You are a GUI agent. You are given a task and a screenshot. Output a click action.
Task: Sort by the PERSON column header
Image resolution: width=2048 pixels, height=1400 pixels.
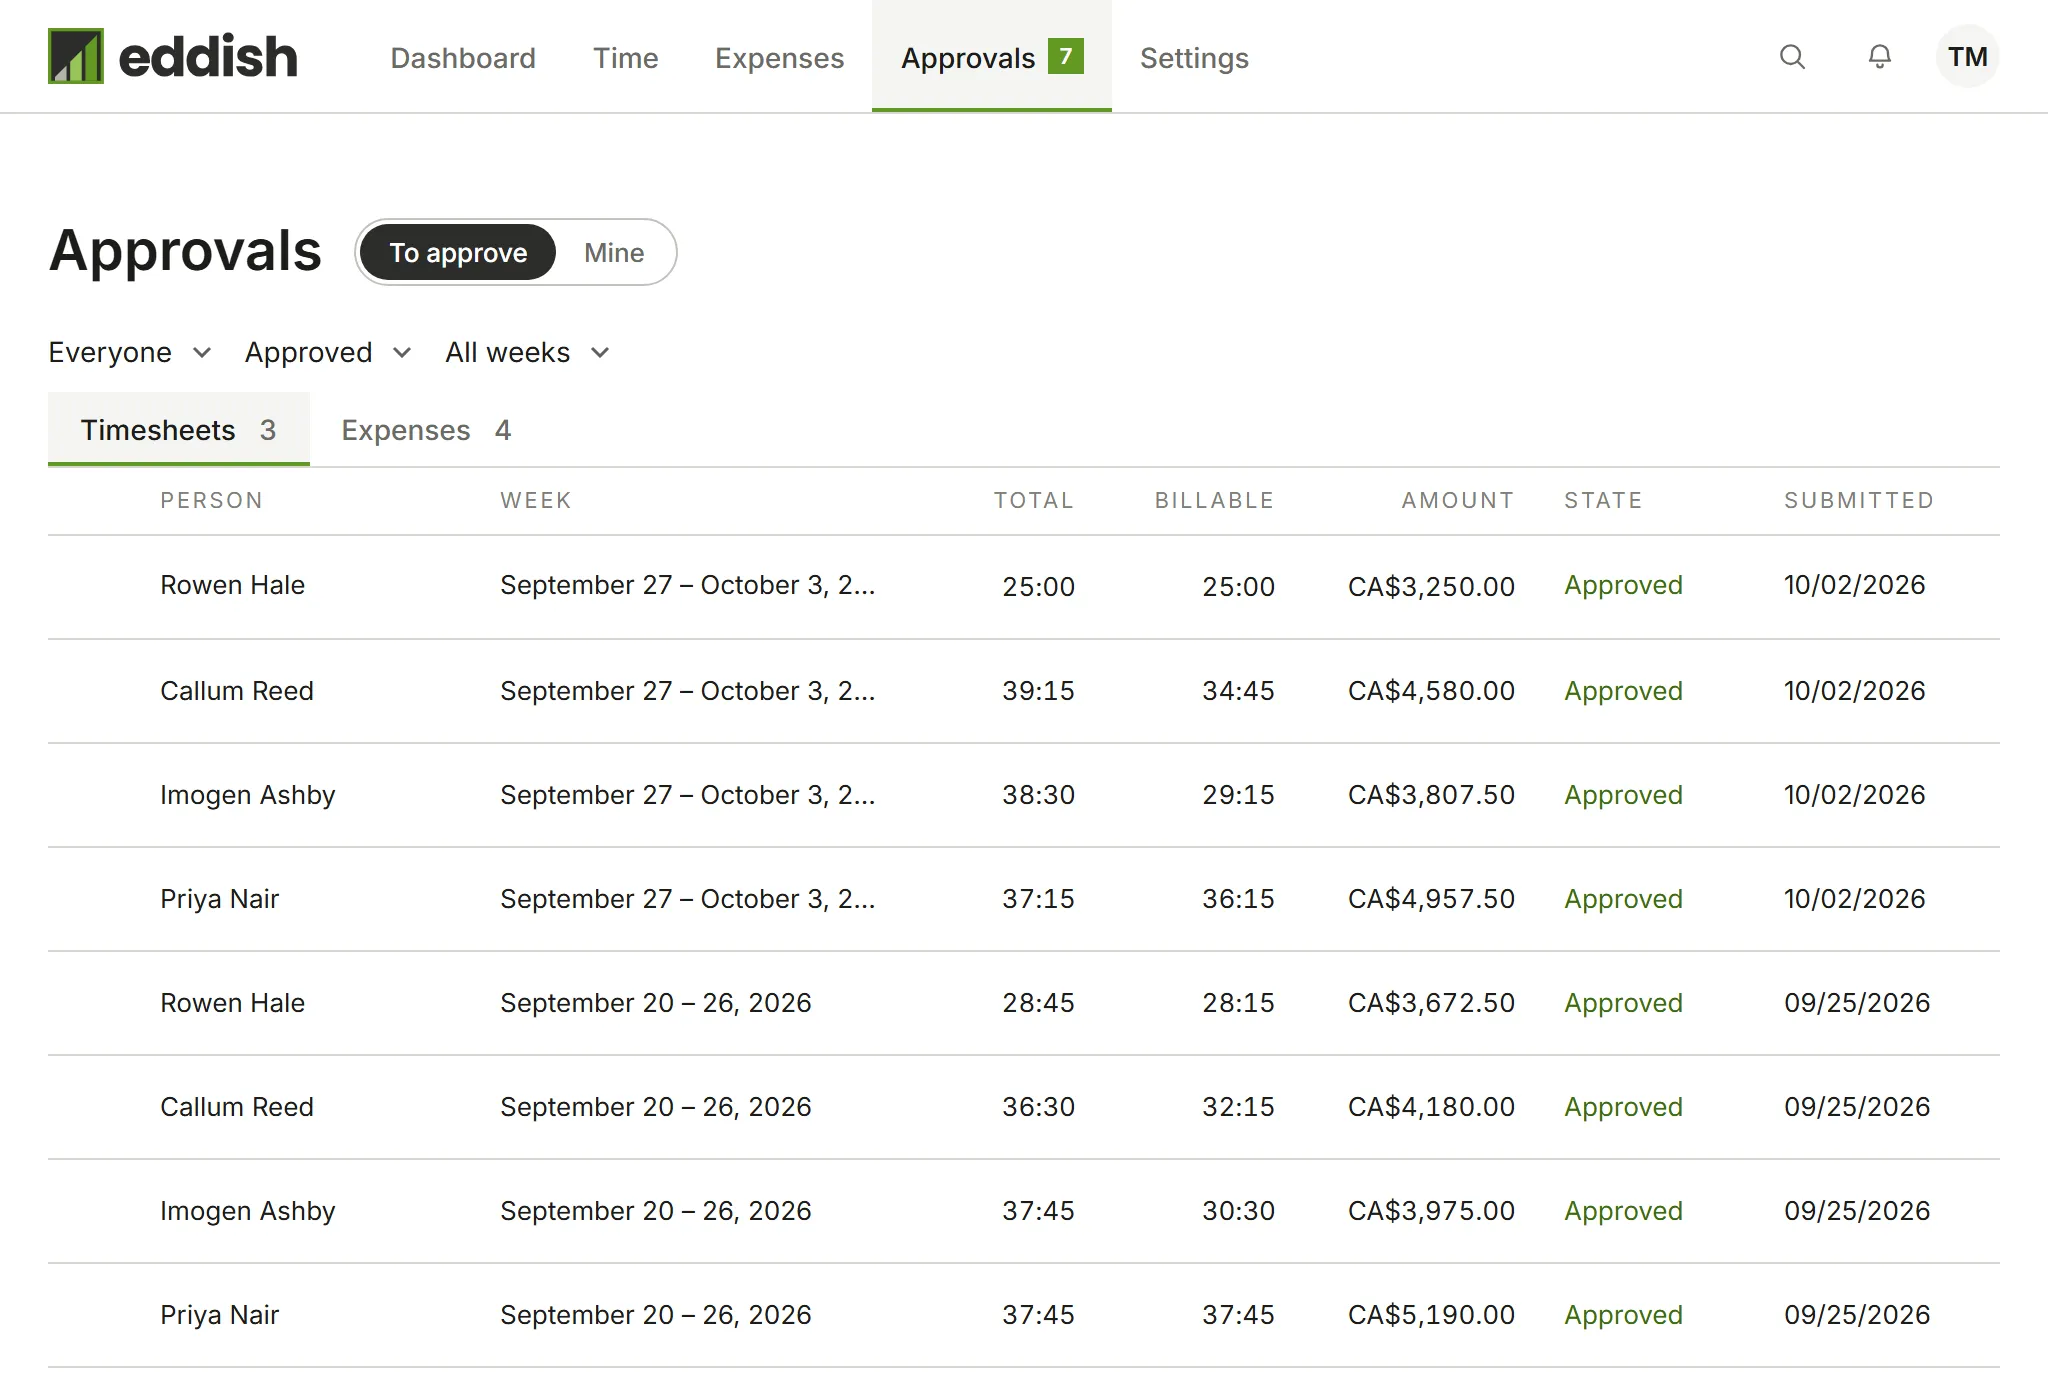(x=212, y=500)
